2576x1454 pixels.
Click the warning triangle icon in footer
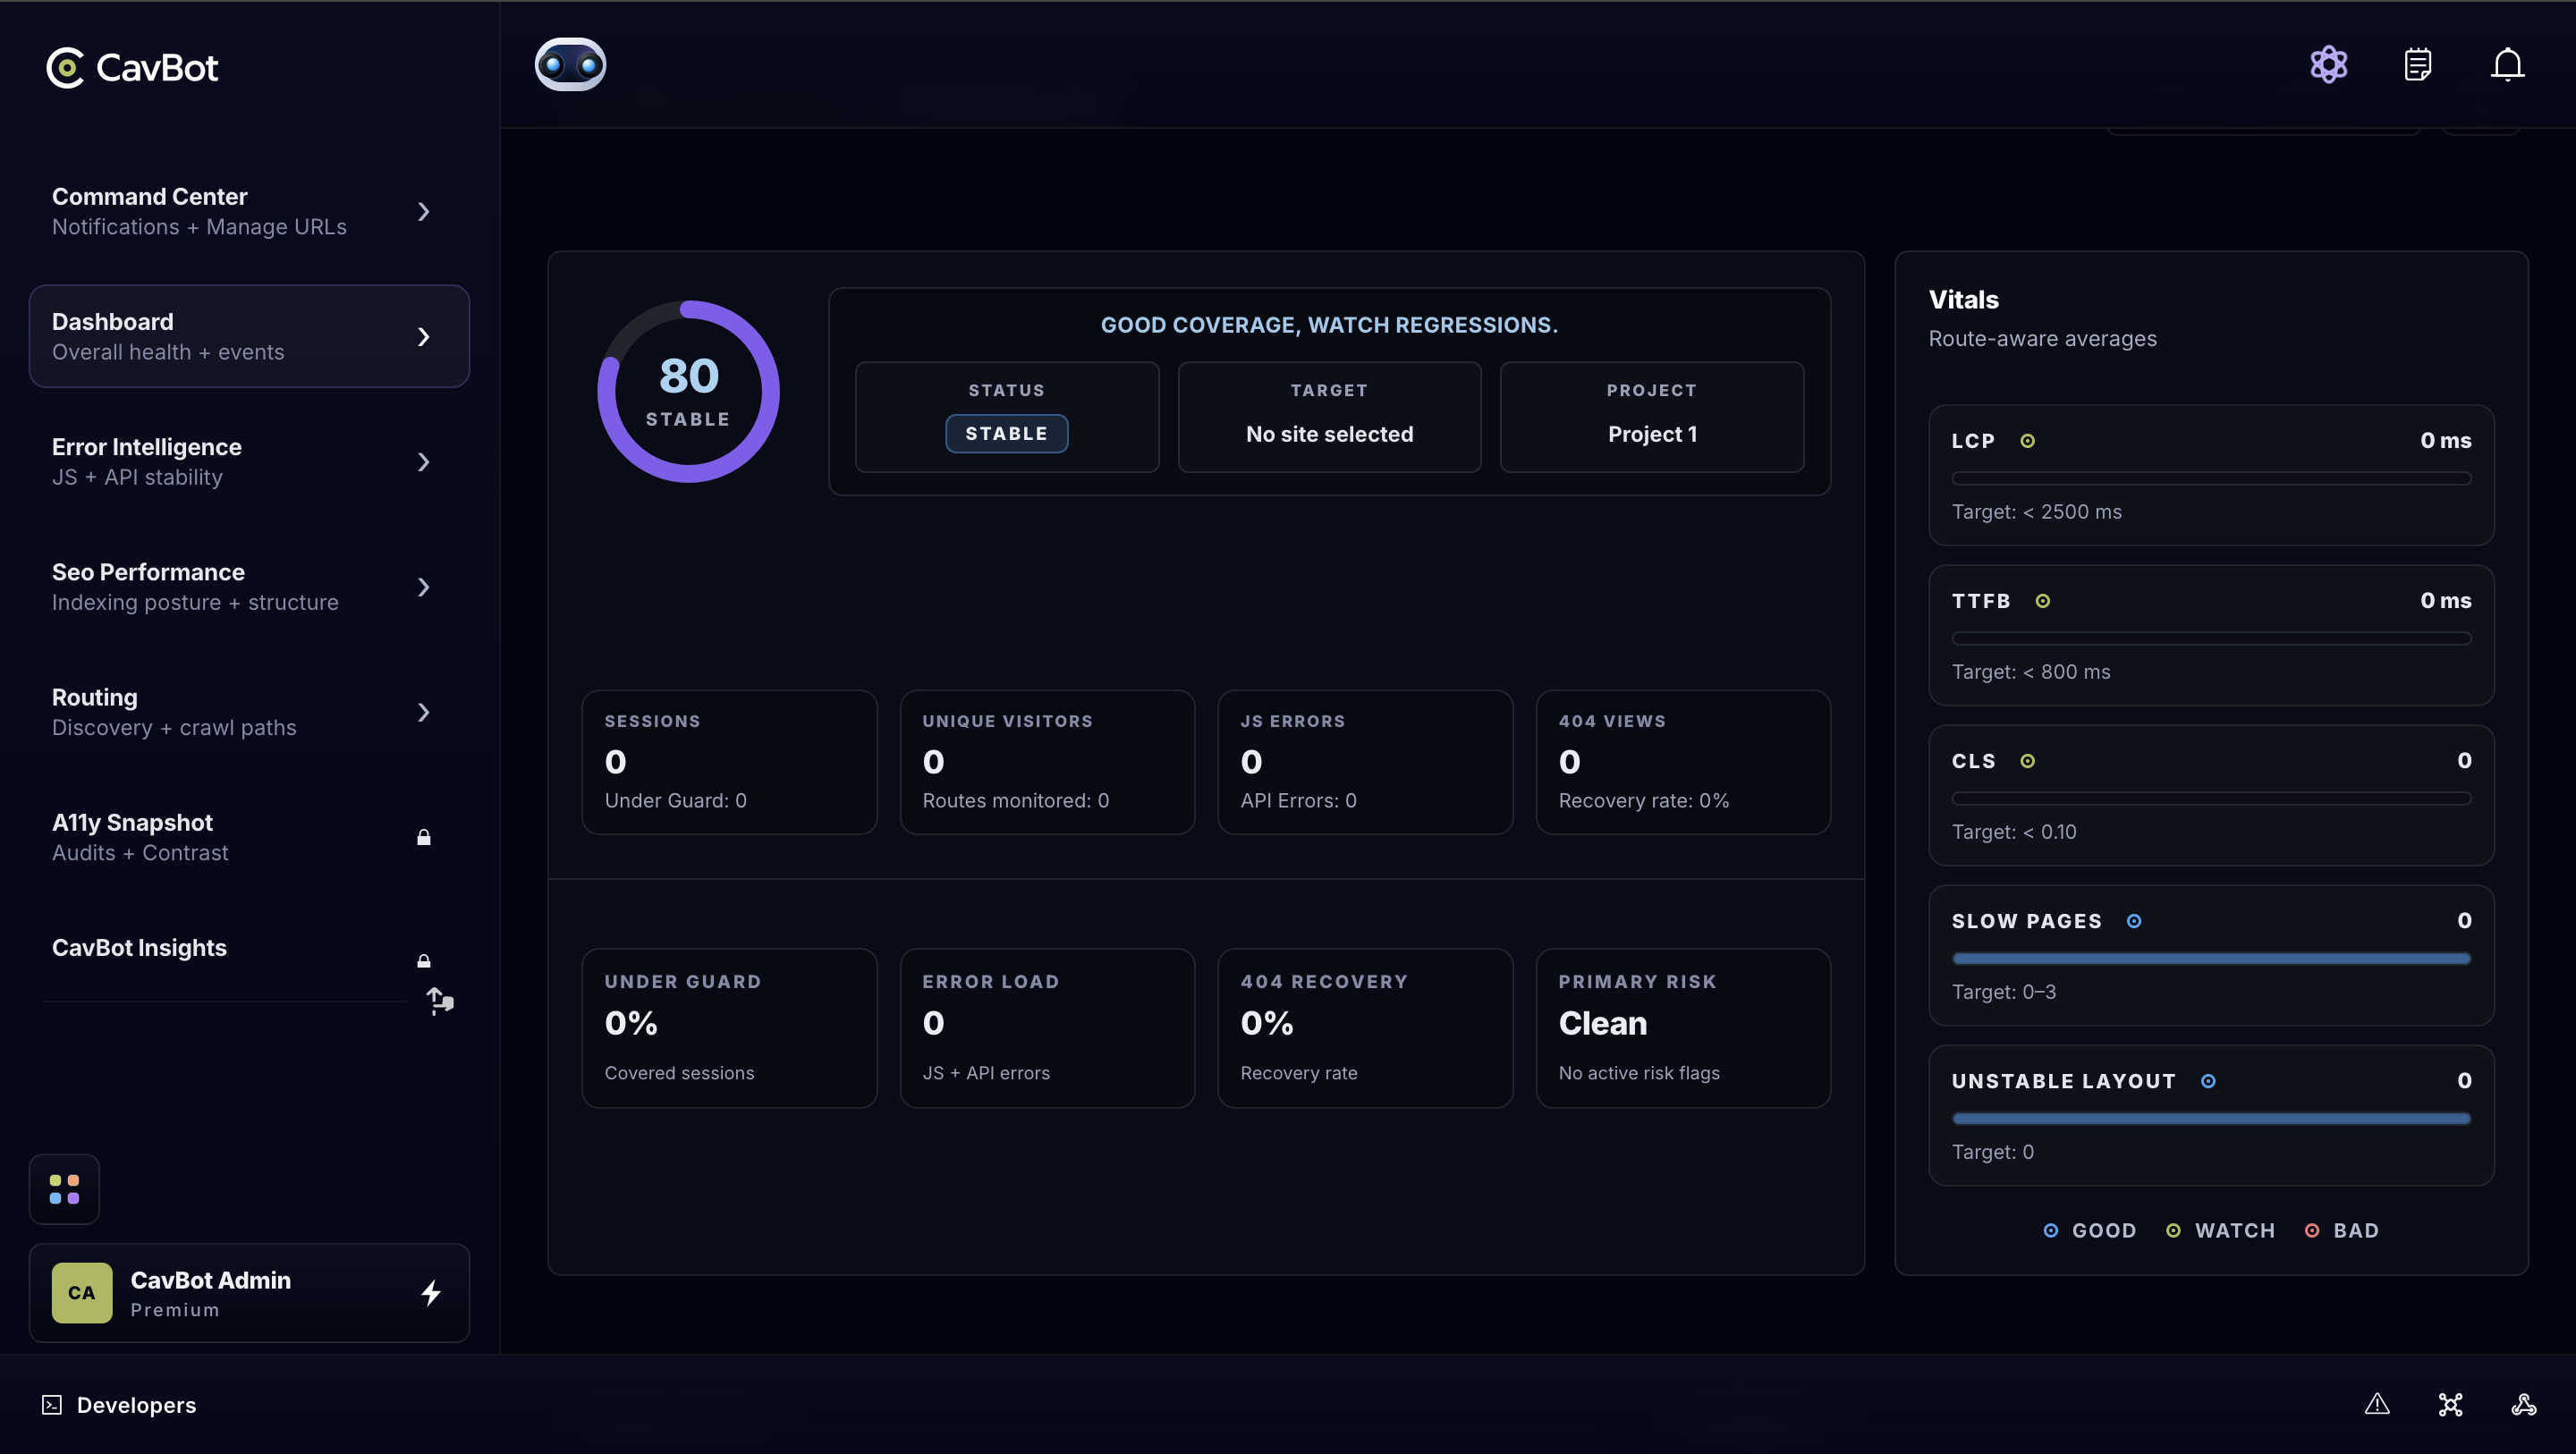[x=2376, y=1404]
